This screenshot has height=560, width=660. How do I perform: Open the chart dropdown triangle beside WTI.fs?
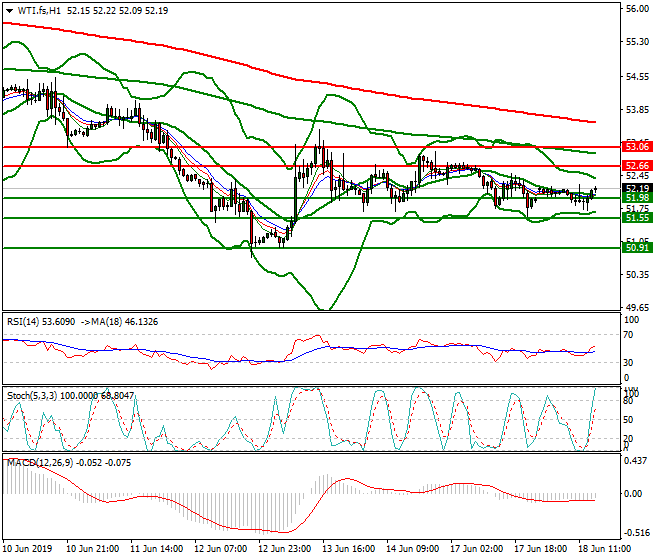(9, 11)
